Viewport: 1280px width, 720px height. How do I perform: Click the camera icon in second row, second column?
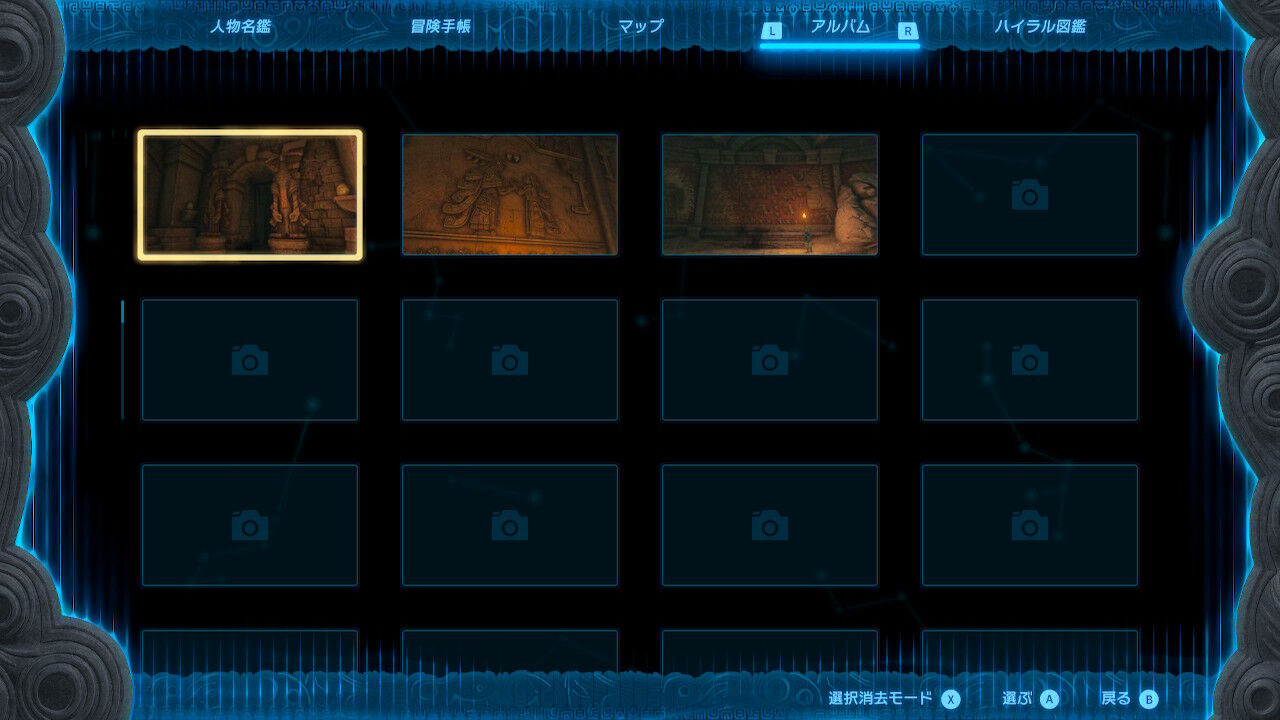[x=510, y=360]
